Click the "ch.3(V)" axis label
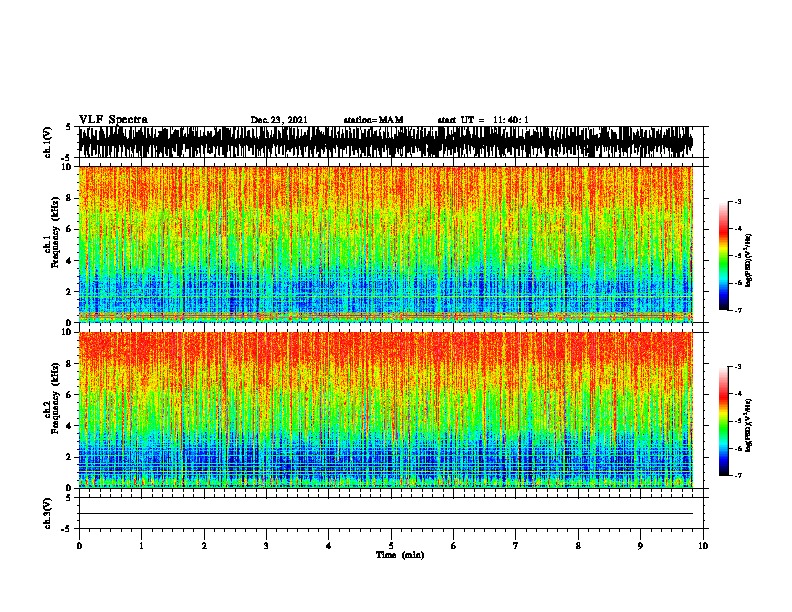Screen dimensions: 792x612 click(x=47, y=513)
